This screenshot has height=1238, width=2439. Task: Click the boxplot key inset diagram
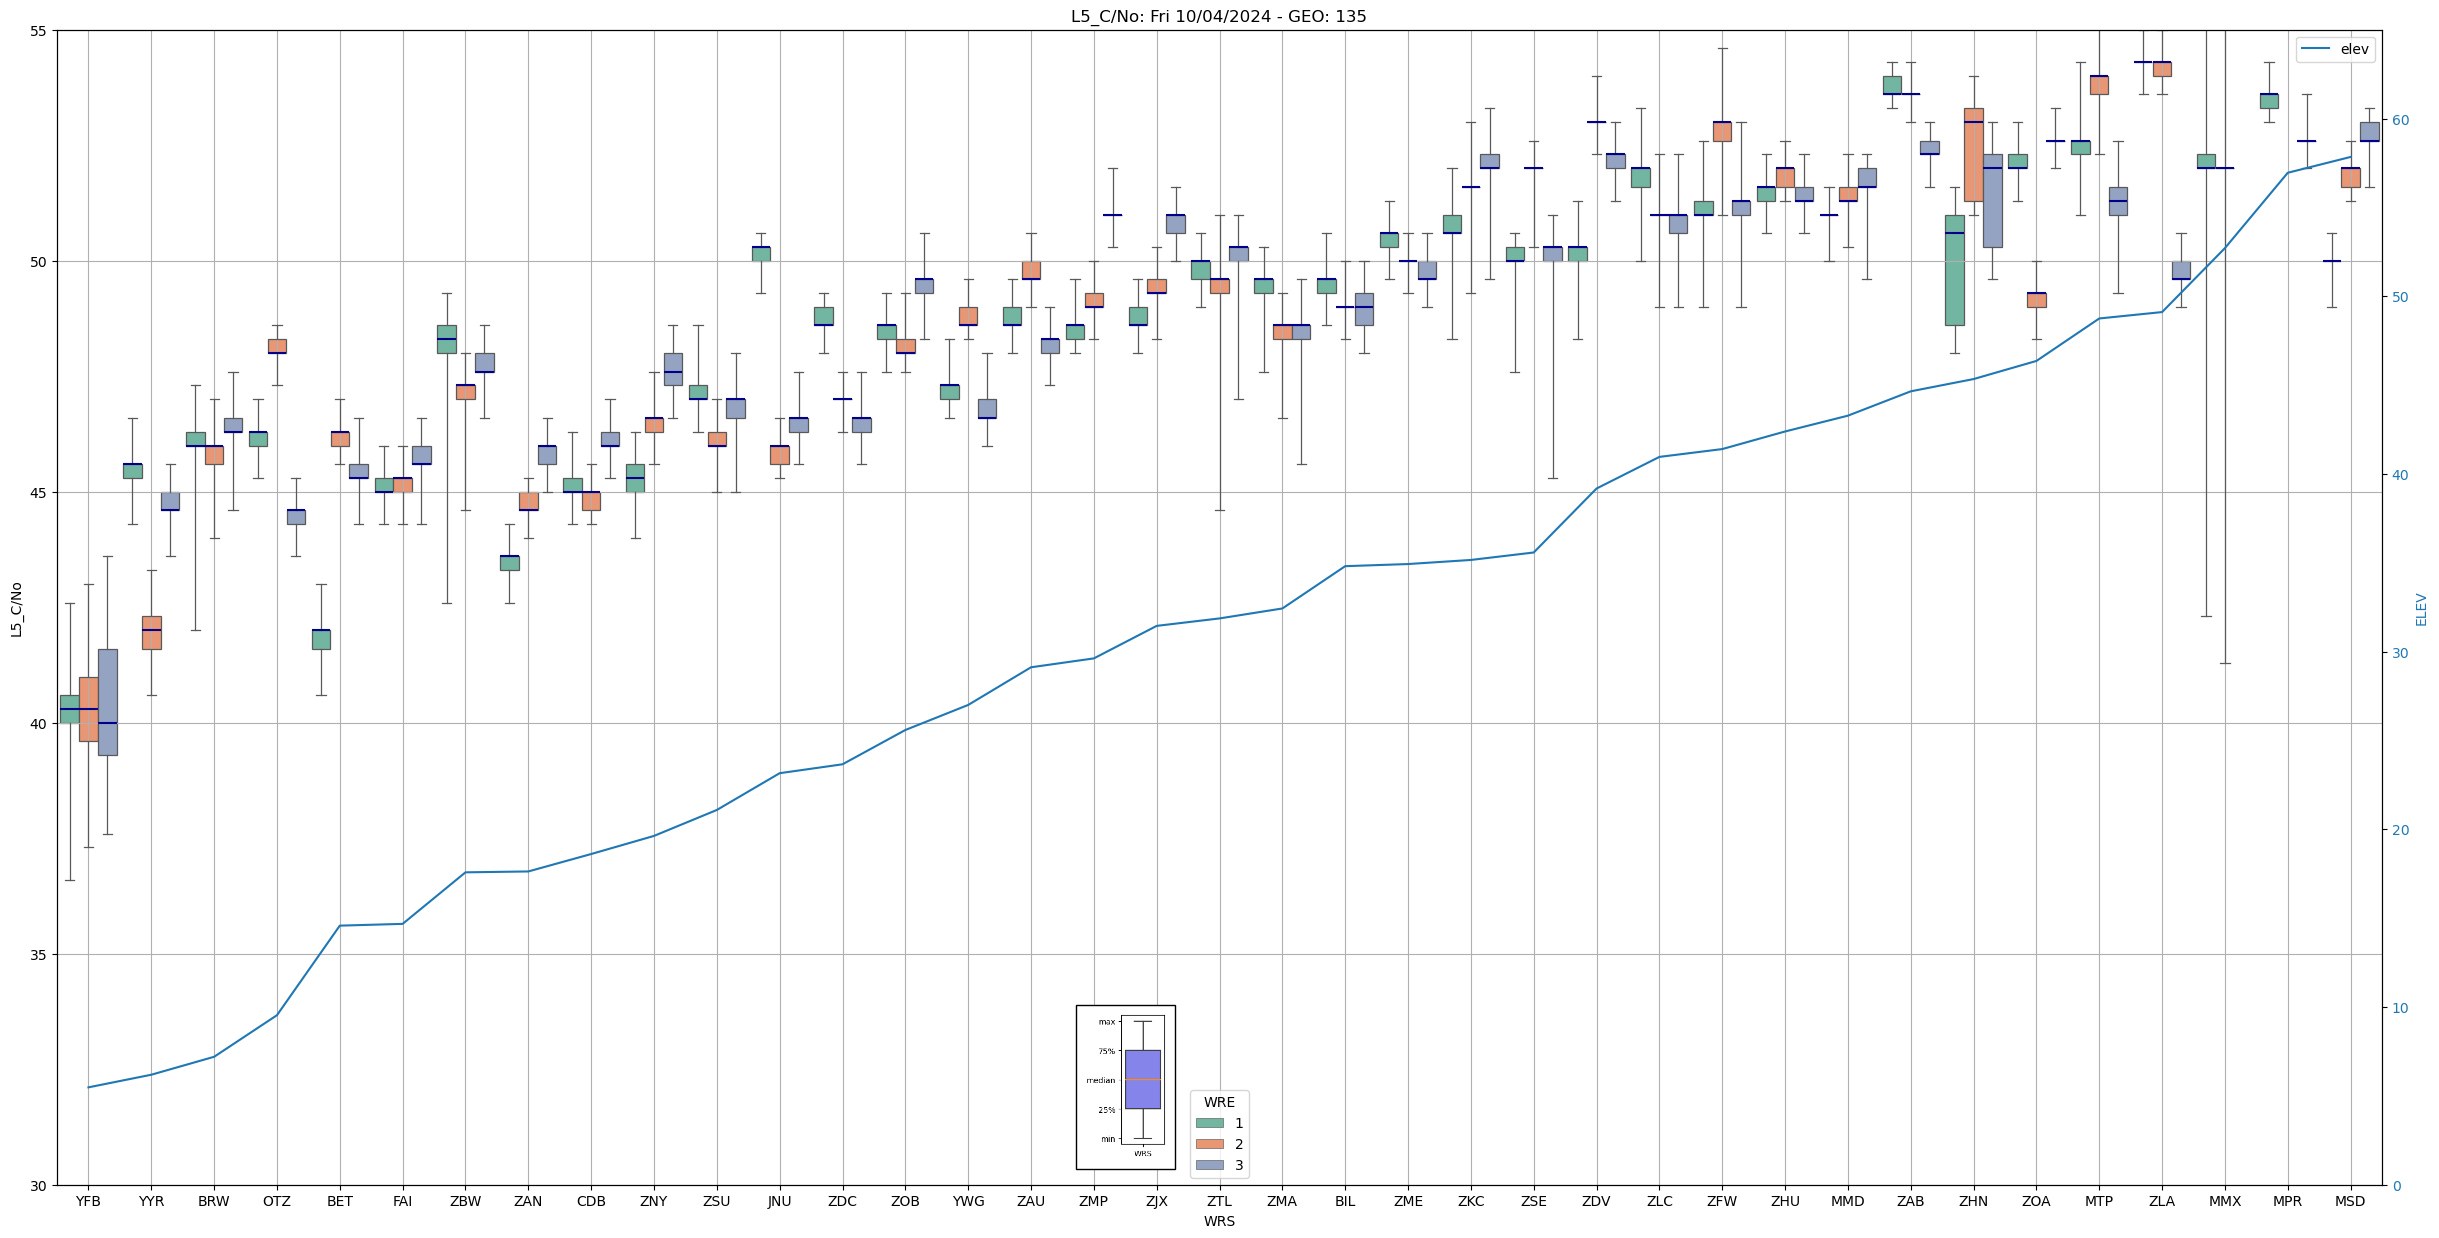point(1125,1087)
